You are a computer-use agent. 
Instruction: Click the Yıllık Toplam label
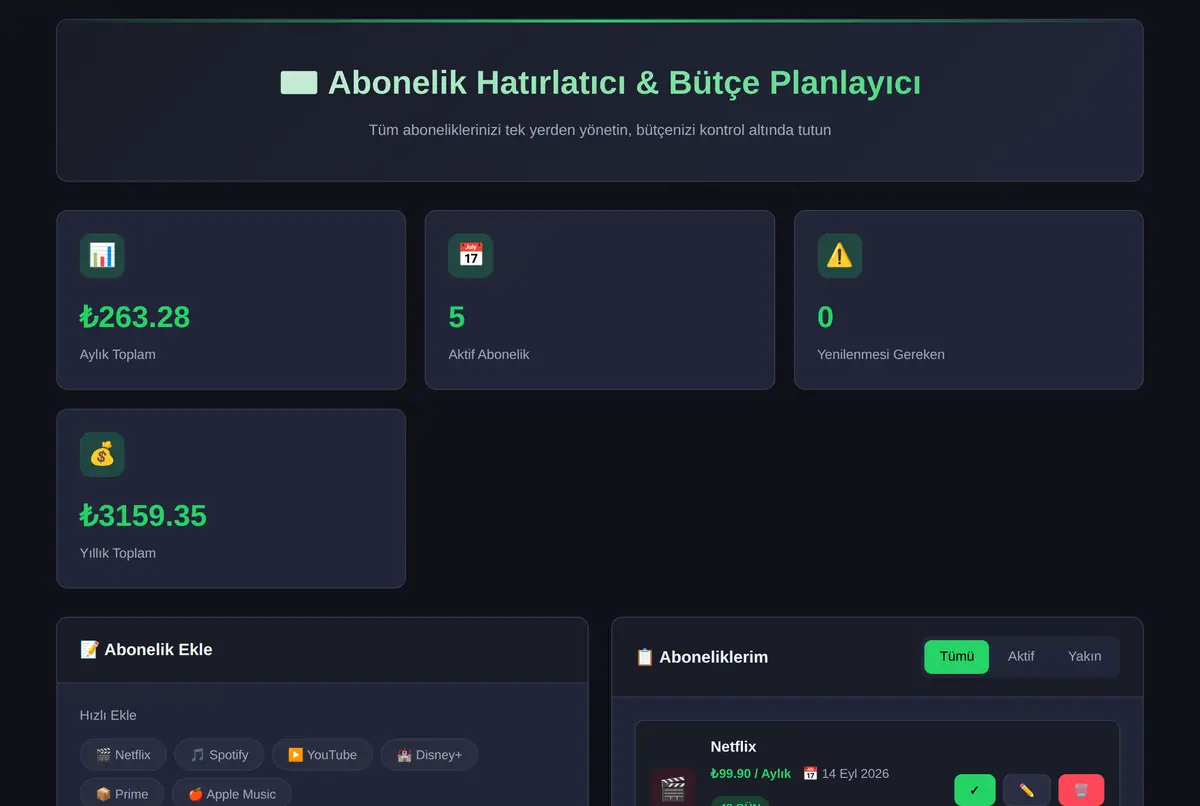click(118, 554)
